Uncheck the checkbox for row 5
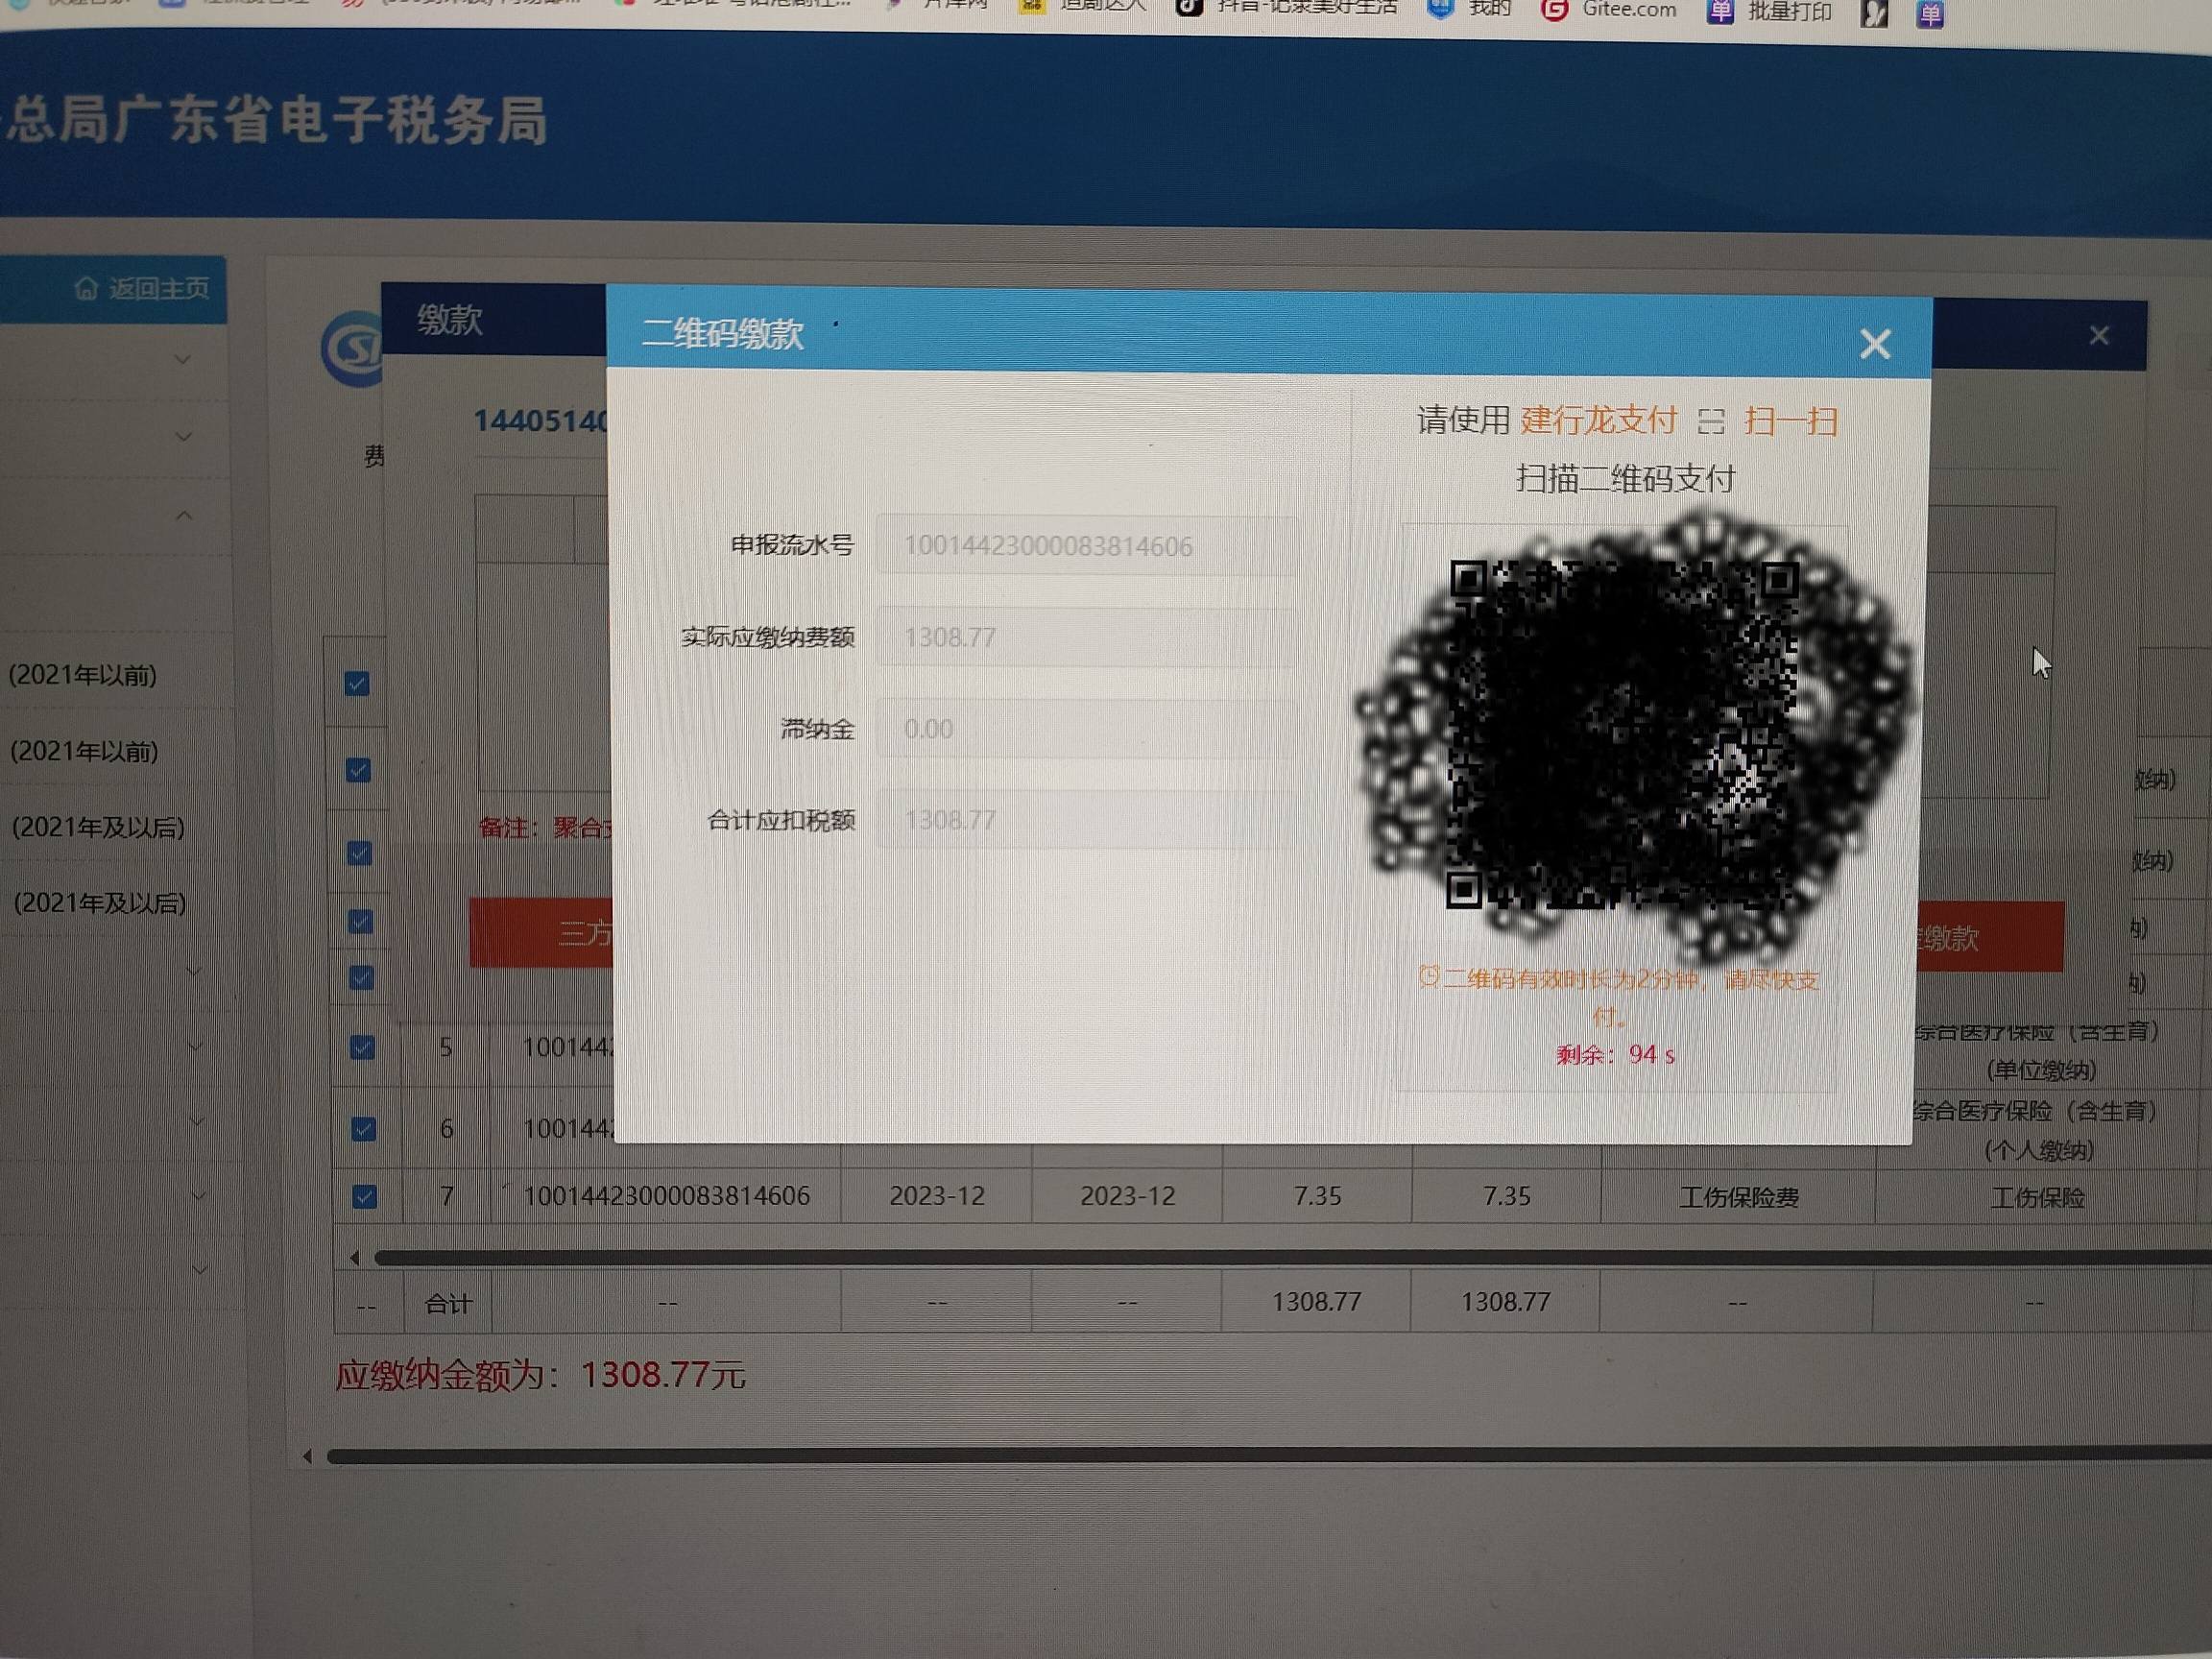 pyautogui.click(x=362, y=1047)
